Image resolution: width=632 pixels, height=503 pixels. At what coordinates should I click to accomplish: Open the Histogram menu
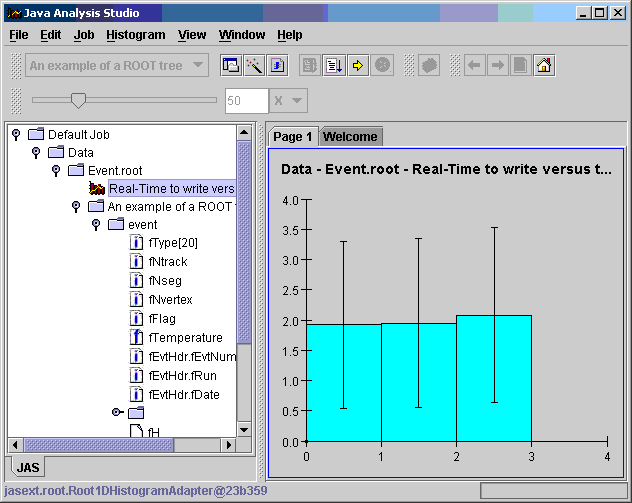(135, 35)
